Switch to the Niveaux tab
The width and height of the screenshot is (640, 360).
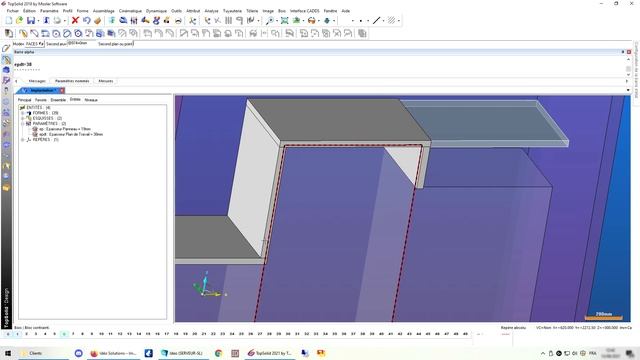(91, 100)
